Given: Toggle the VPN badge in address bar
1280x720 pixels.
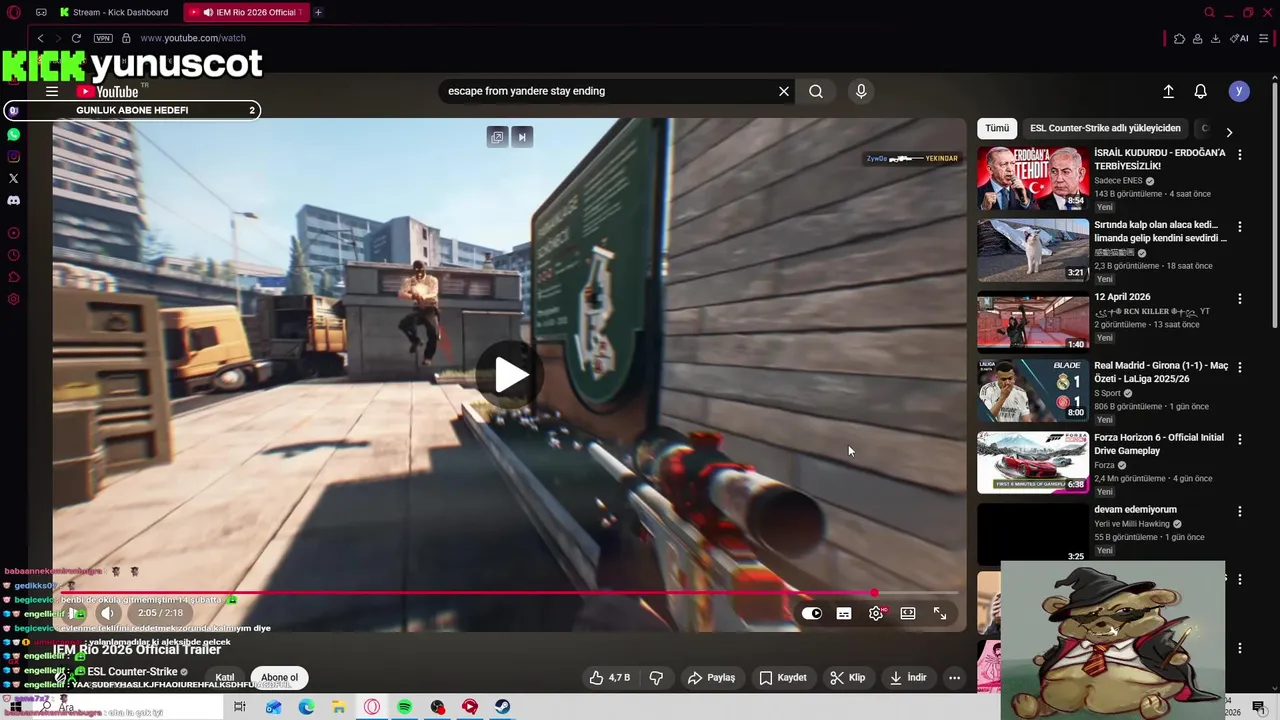Looking at the screenshot, I should coord(103,38).
